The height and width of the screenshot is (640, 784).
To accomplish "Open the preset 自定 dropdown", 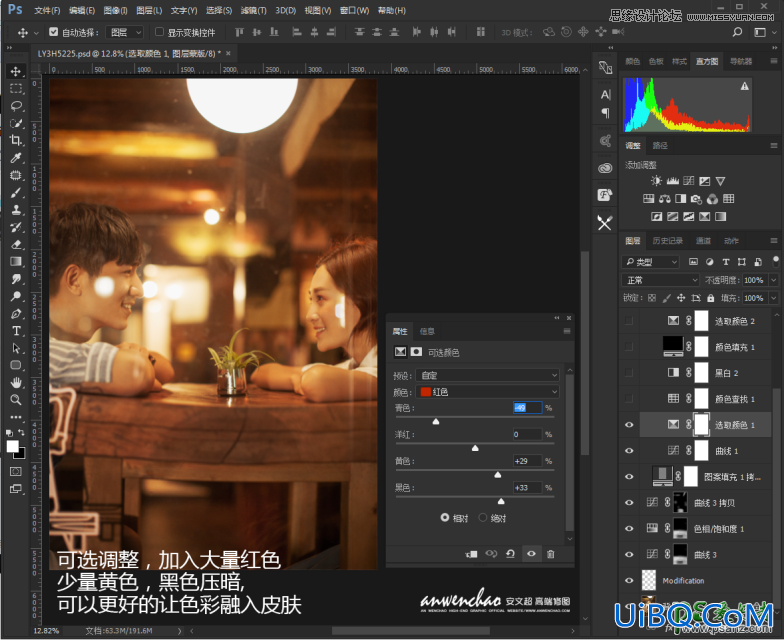I will click(488, 375).
